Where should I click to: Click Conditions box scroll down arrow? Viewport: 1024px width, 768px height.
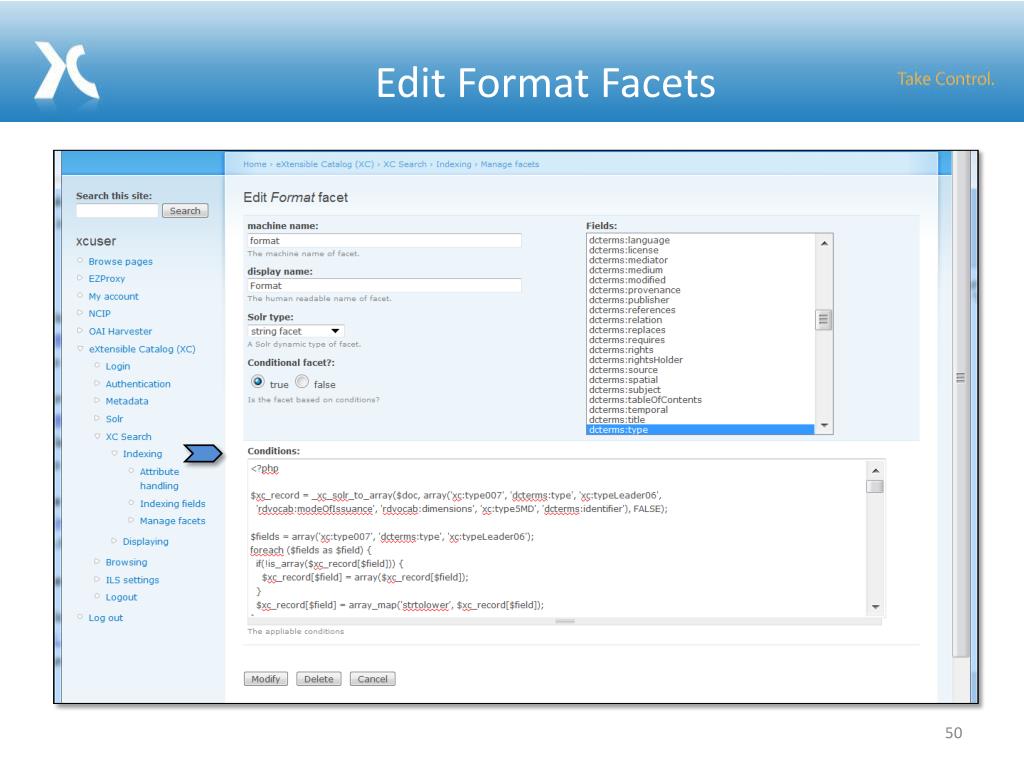tap(875, 607)
